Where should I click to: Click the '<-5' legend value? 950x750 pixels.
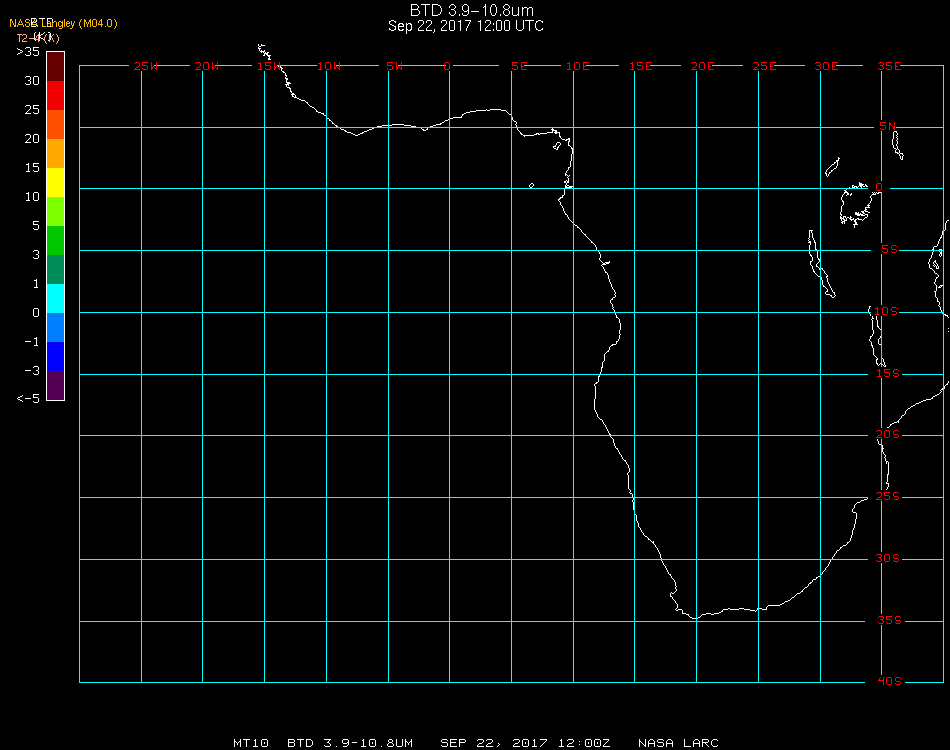28,398
